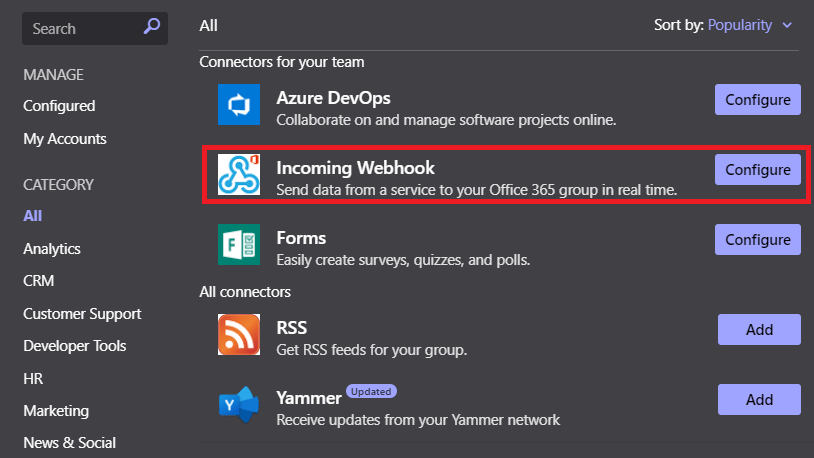Click the 'All connectors' heading

[x=245, y=292]
